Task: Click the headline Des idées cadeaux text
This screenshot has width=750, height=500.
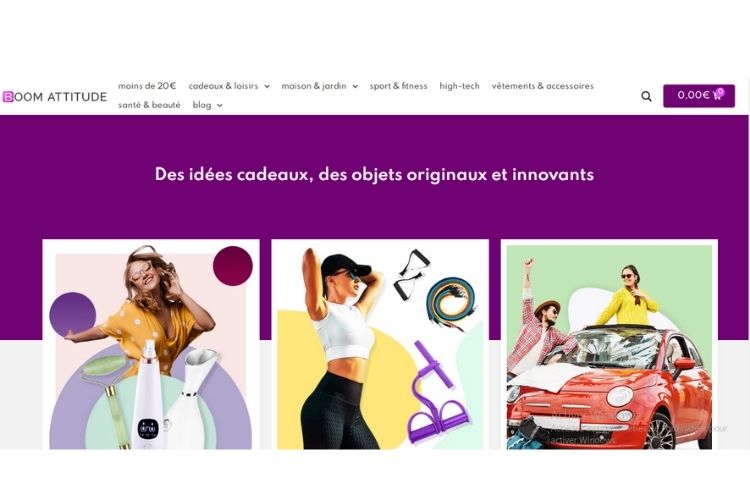Action: pos(374,174)
